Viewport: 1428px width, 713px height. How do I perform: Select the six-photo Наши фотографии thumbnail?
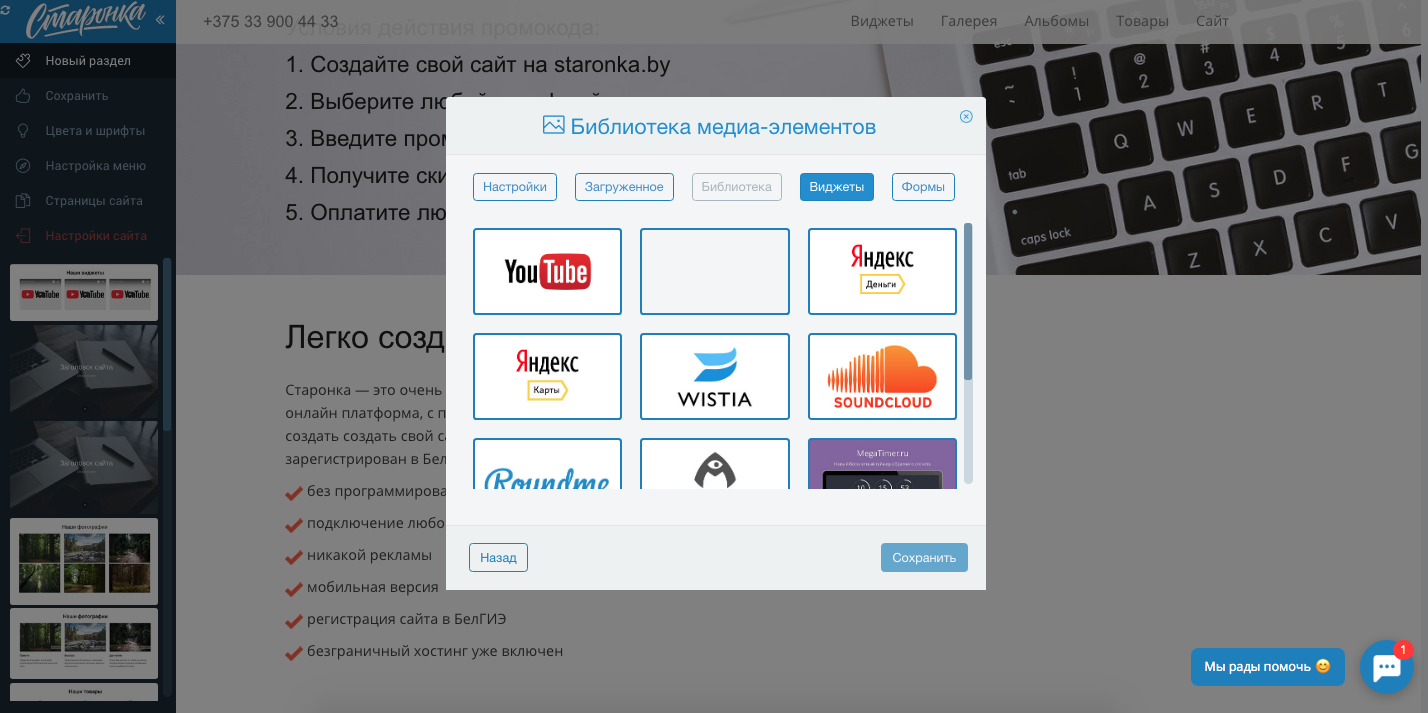click(84, 561)
